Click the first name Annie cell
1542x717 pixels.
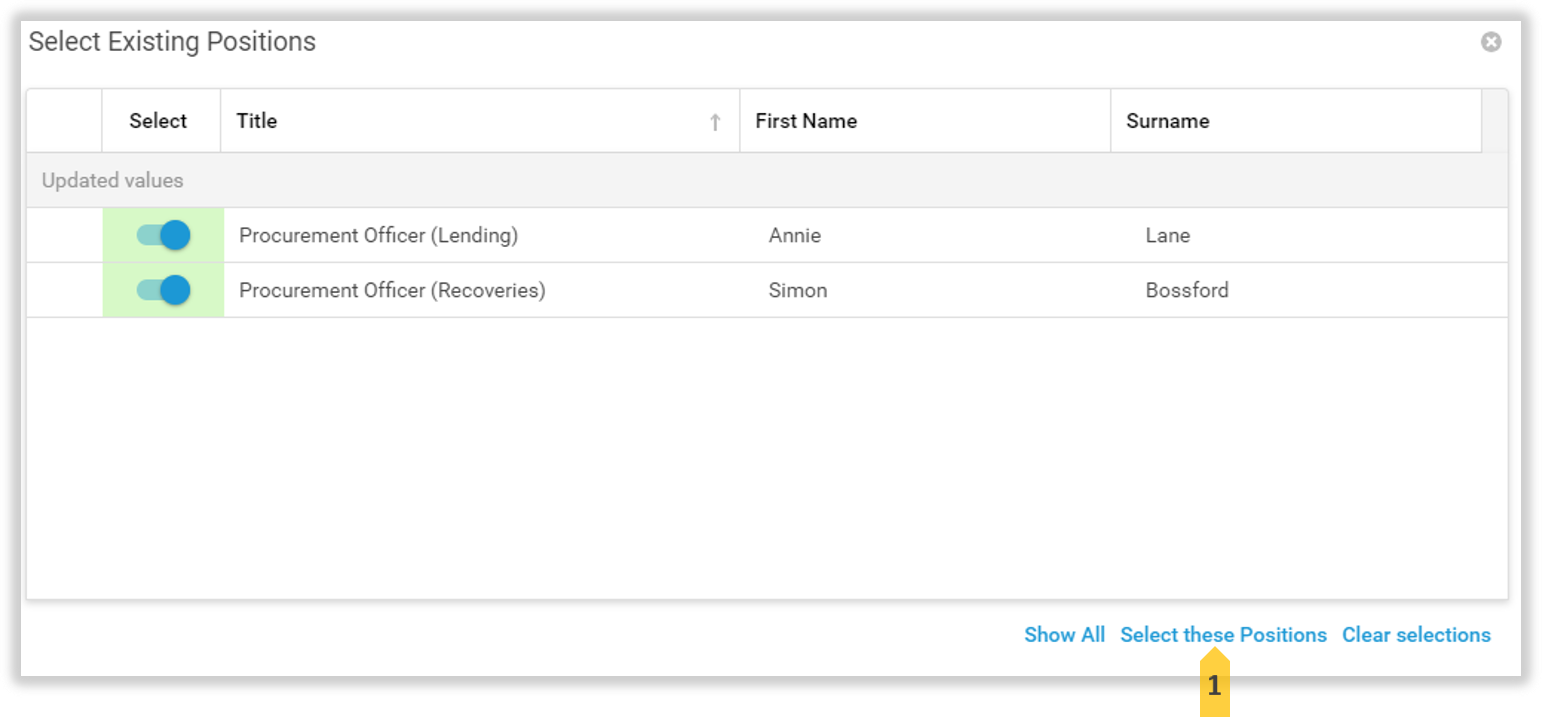[795, 236]
